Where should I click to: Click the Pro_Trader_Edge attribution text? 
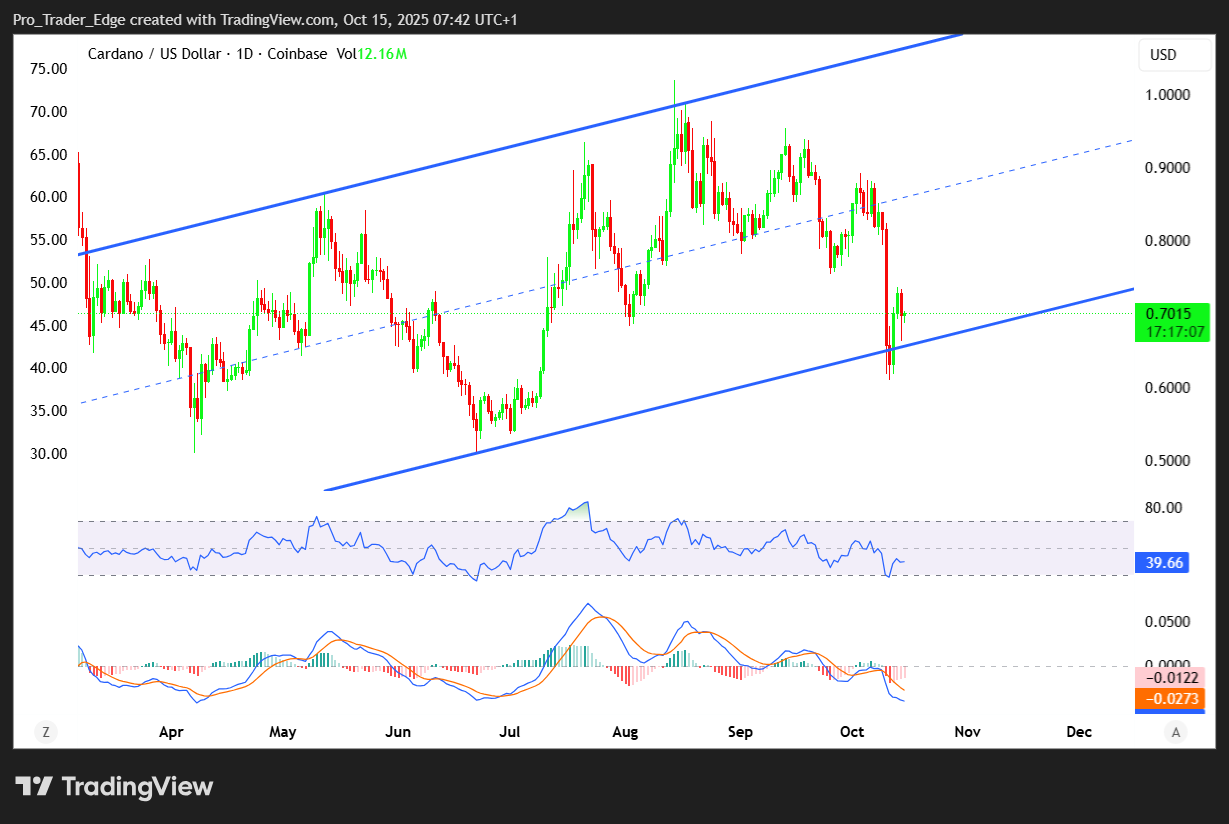coord(70,20)
